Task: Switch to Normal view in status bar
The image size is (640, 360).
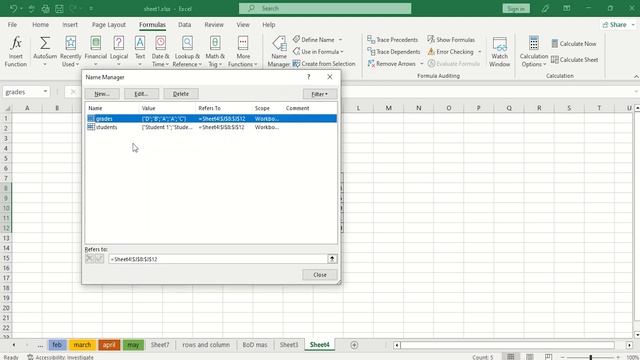Action: point(511,357)
